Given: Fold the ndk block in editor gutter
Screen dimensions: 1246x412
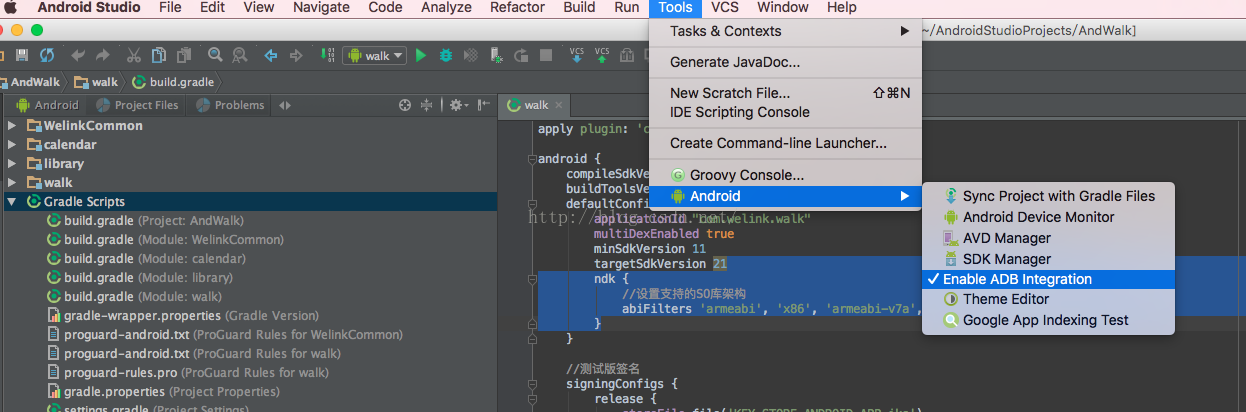Looking at the screenshot, I should [x=531, y=278].
